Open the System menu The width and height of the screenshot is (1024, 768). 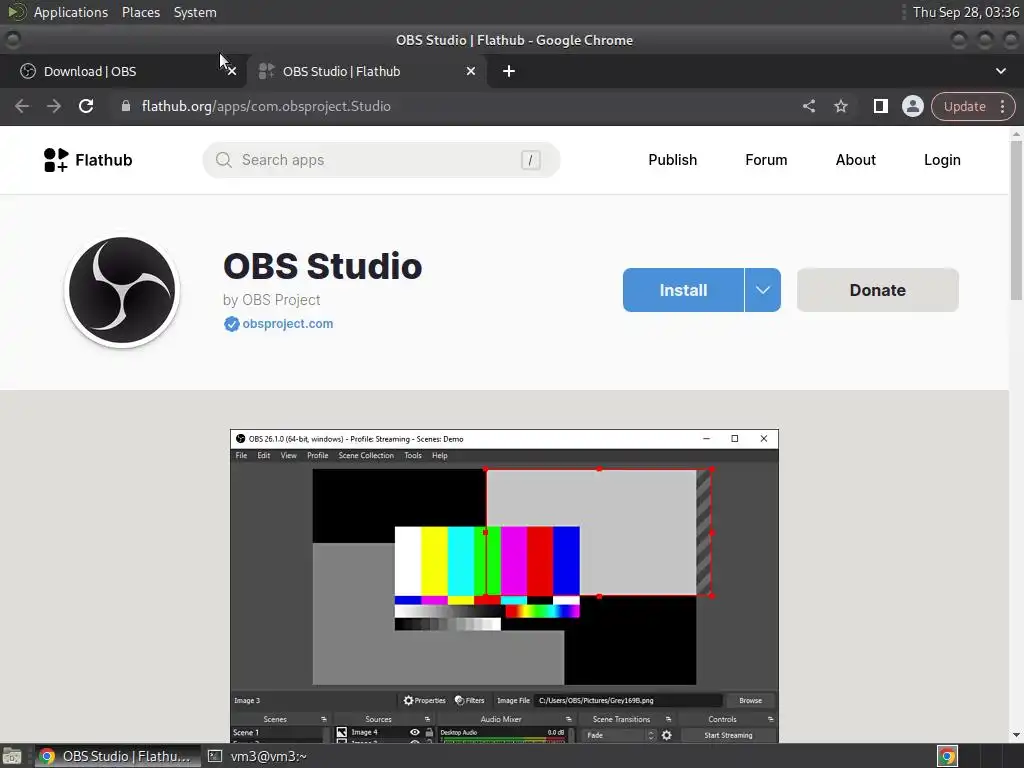[195, 12]
